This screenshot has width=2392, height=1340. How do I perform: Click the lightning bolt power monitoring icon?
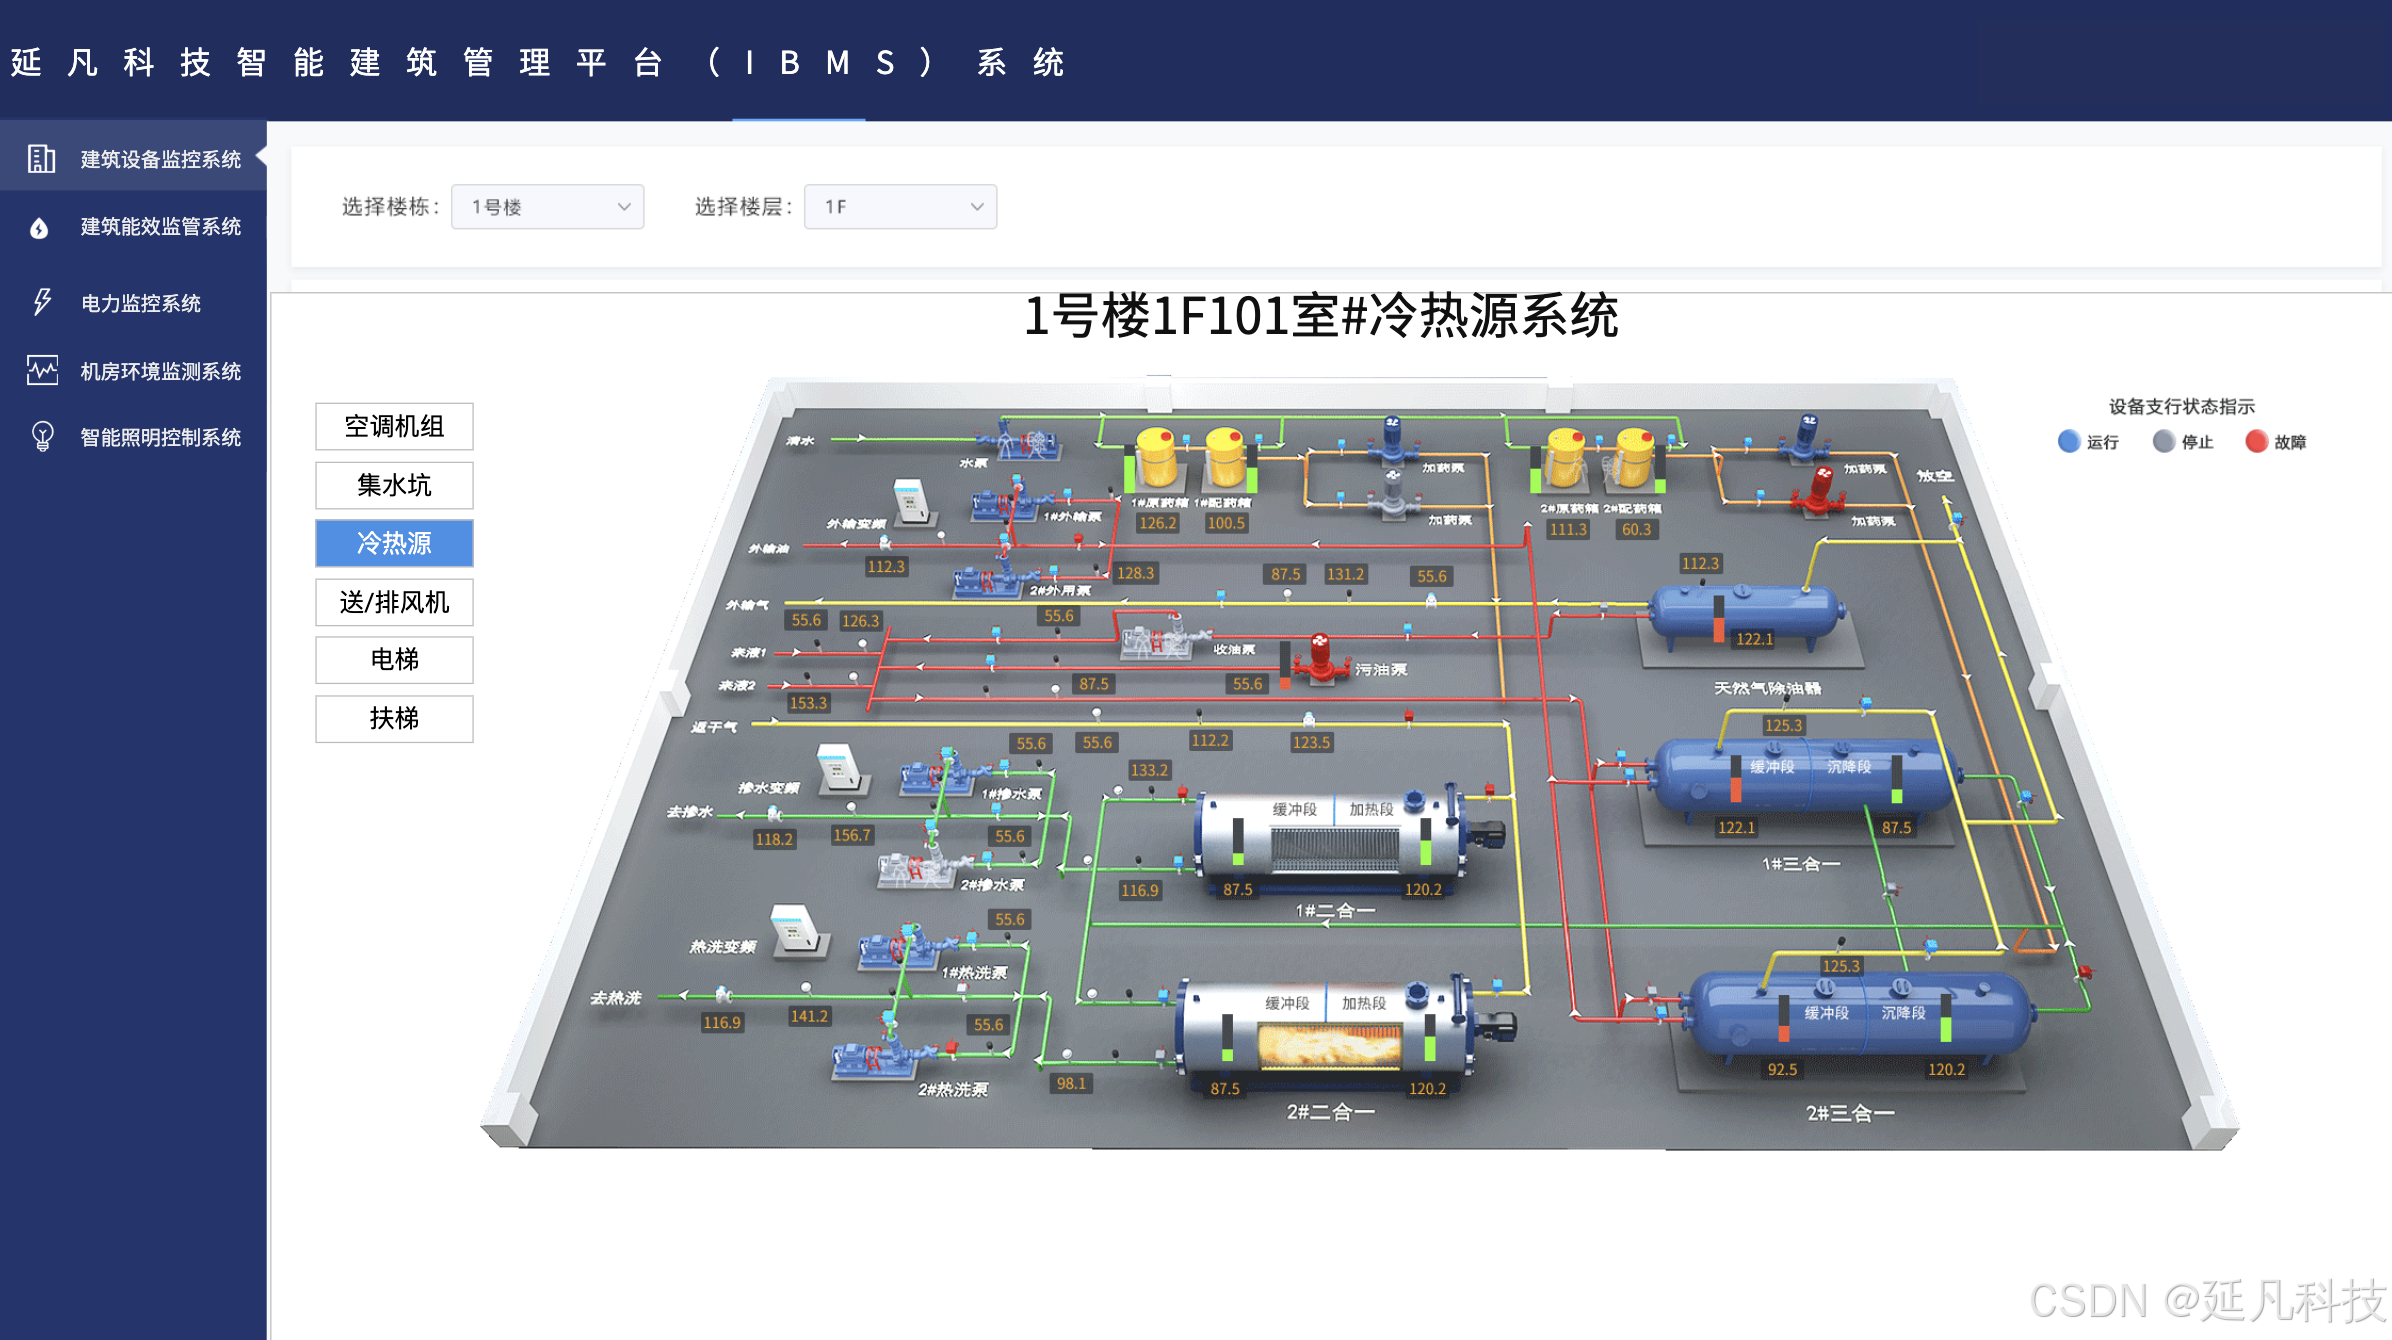tap(41, 302)
